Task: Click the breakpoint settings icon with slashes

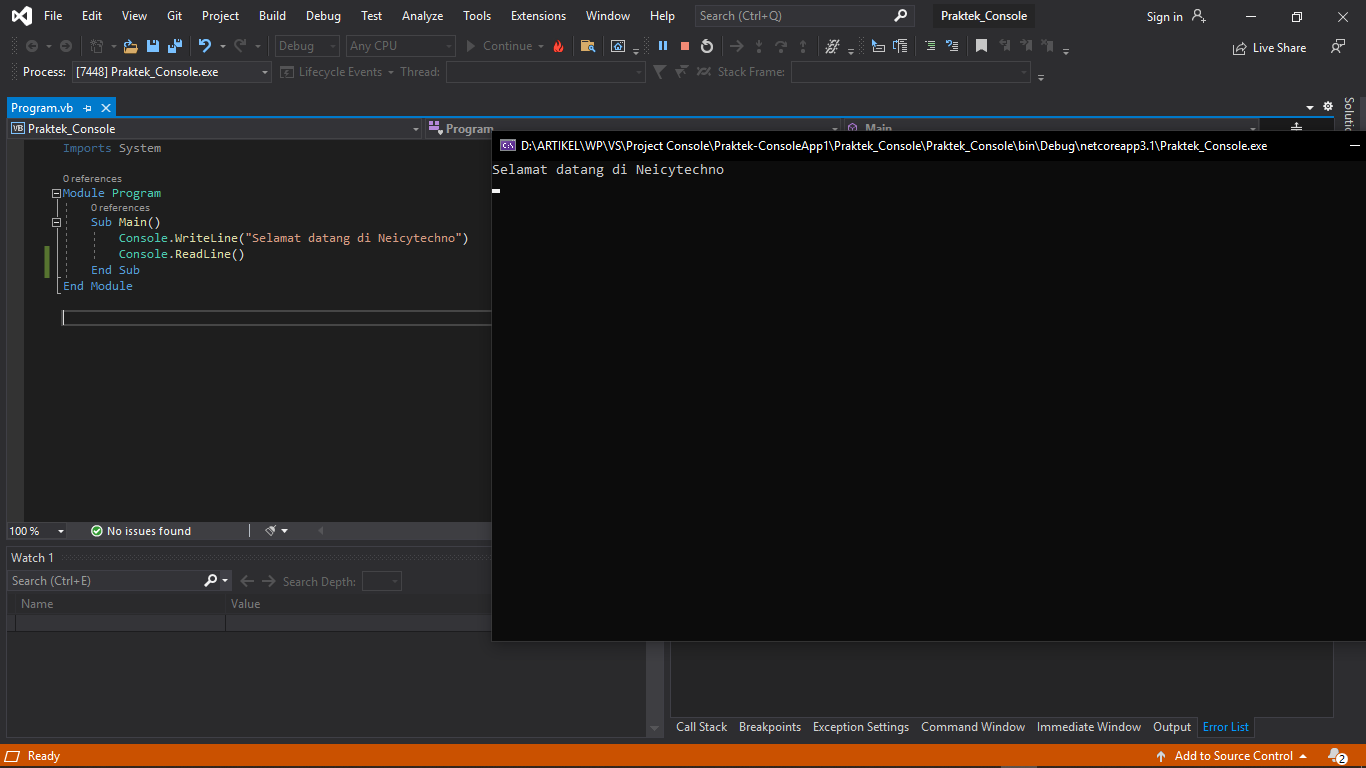Action: [x=832, y=46]
